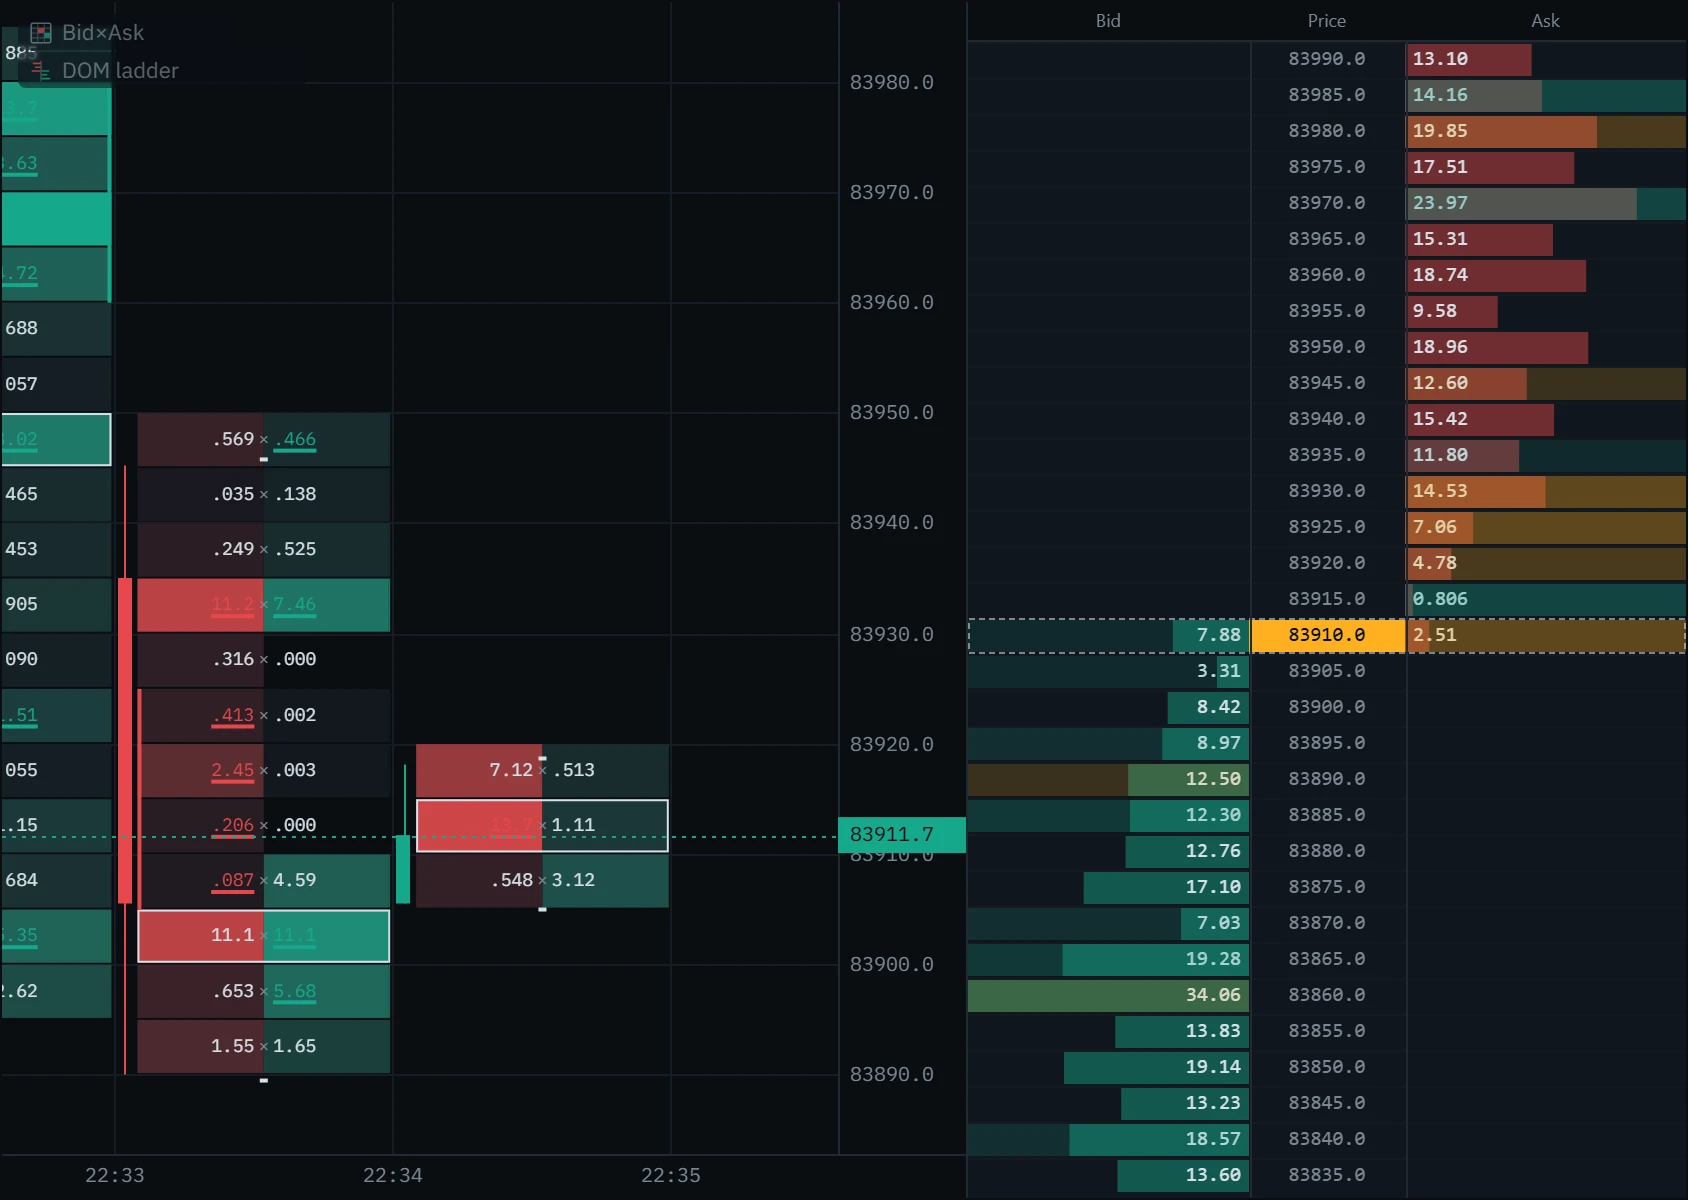Click the 2.51 ask at 83910.0
Screen dimensions: 1688x1200
click(x=1546, y=635)
